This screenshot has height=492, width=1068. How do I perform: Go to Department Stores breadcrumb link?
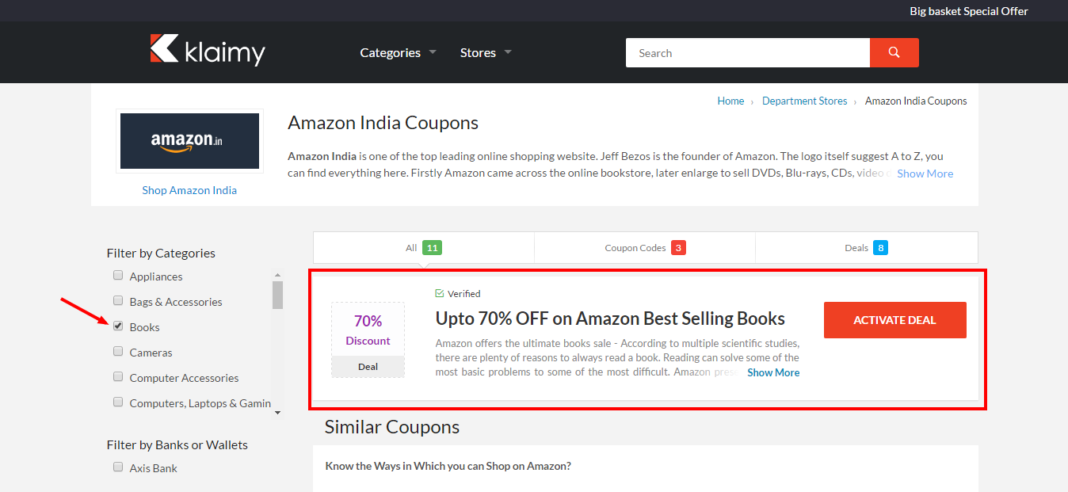[804, 101]
